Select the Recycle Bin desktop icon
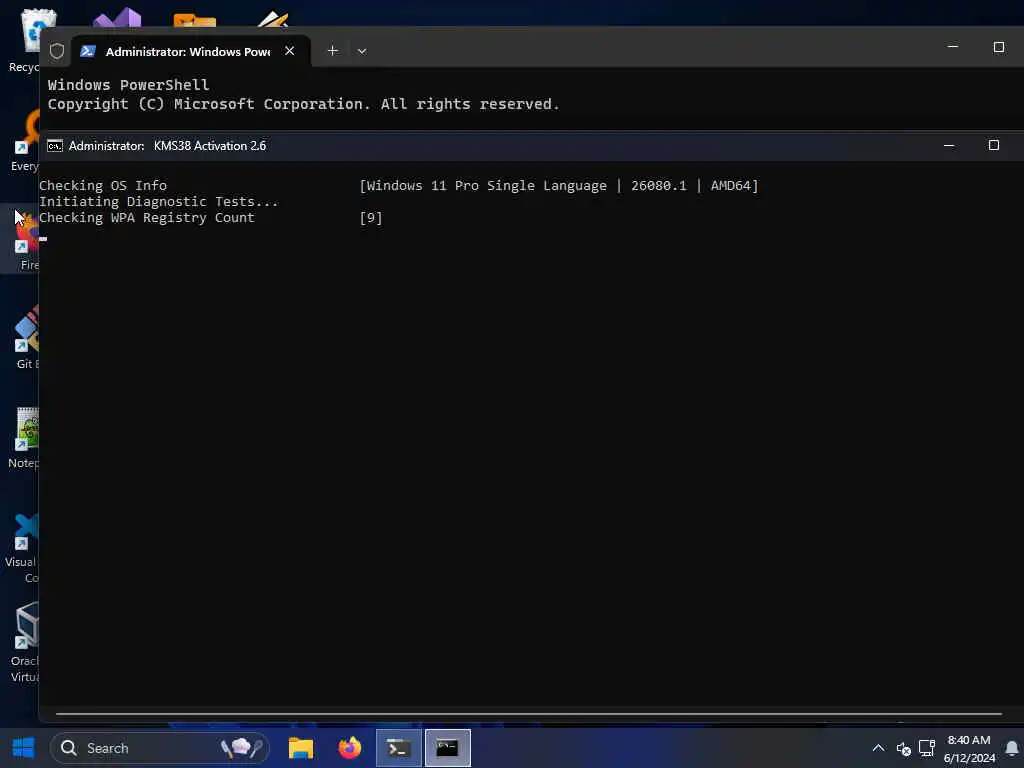This screenshot has width=1024, height=768. (x=24, y=39)
